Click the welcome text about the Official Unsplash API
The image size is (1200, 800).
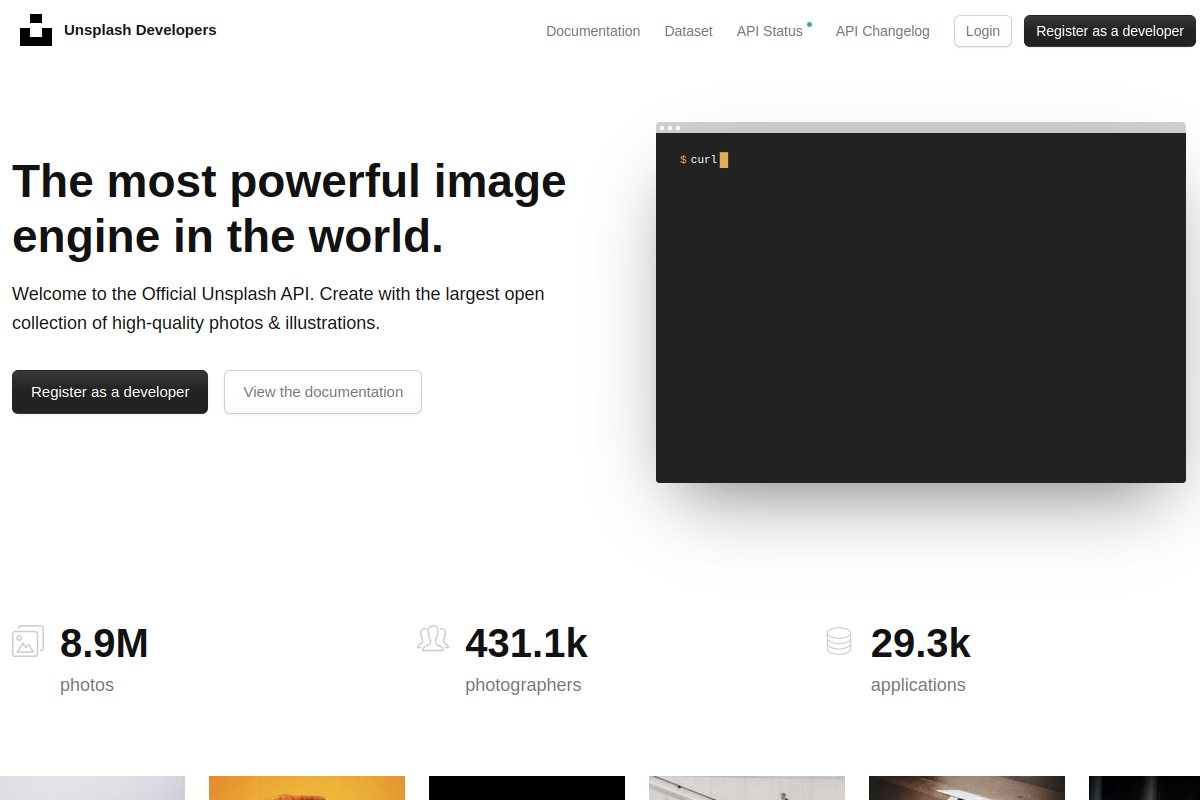coord(278,308)
